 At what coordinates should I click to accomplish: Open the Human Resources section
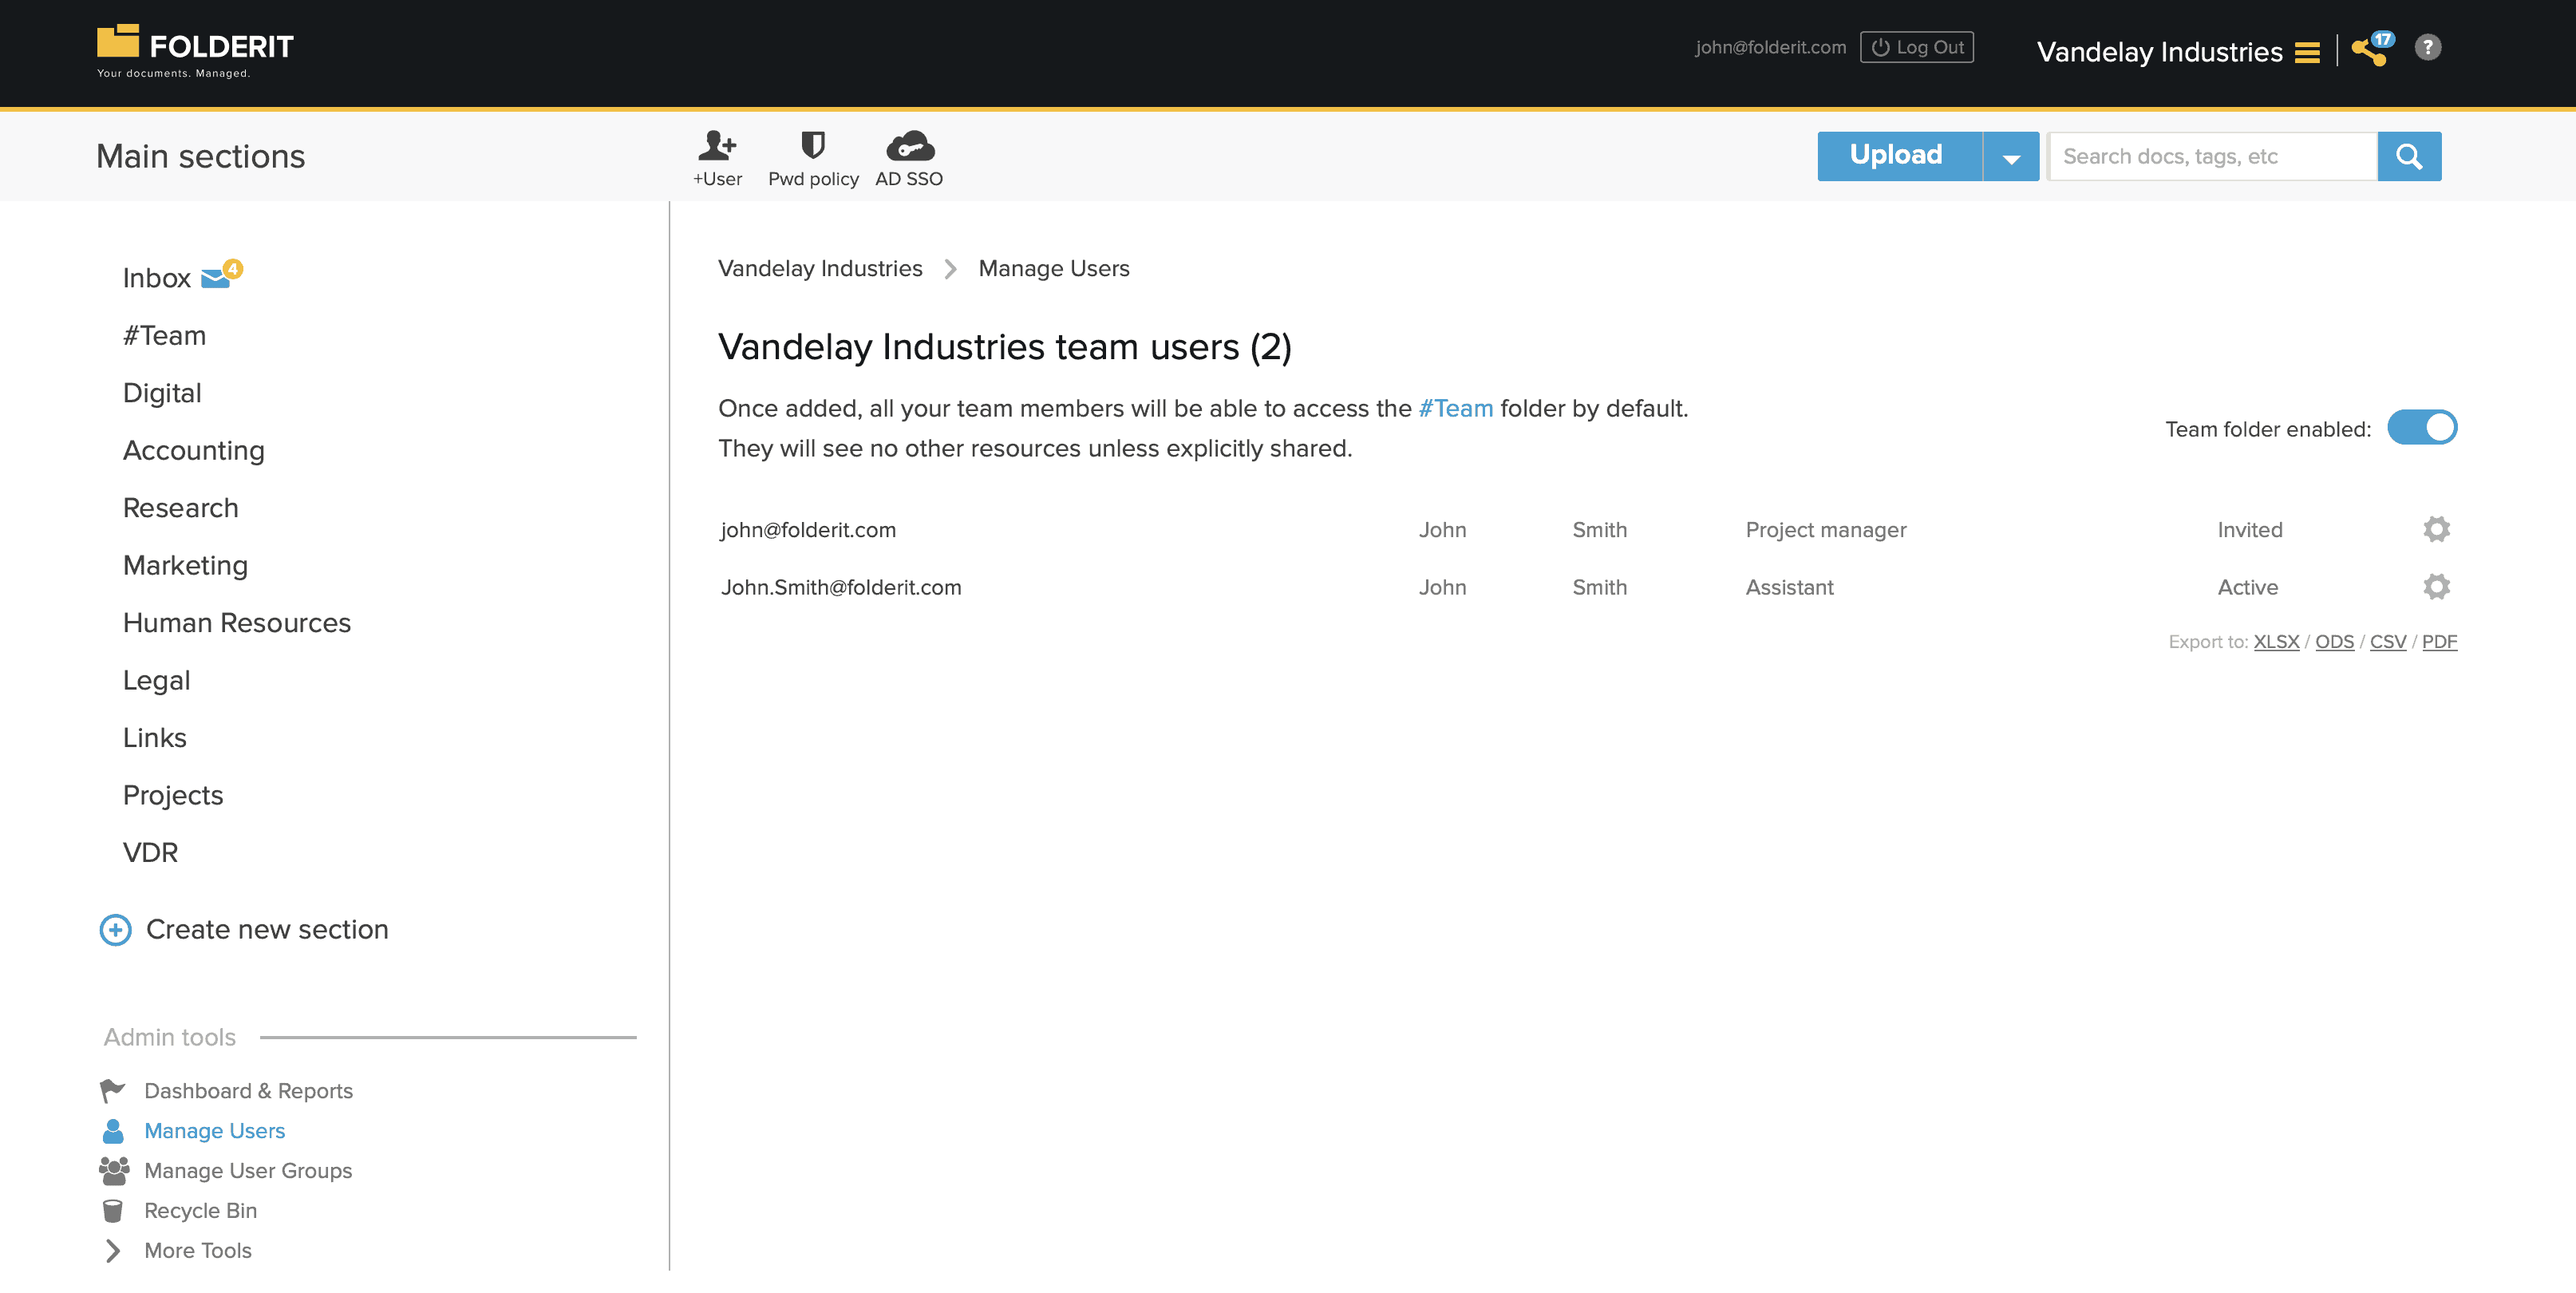click(x=237, y=623)
